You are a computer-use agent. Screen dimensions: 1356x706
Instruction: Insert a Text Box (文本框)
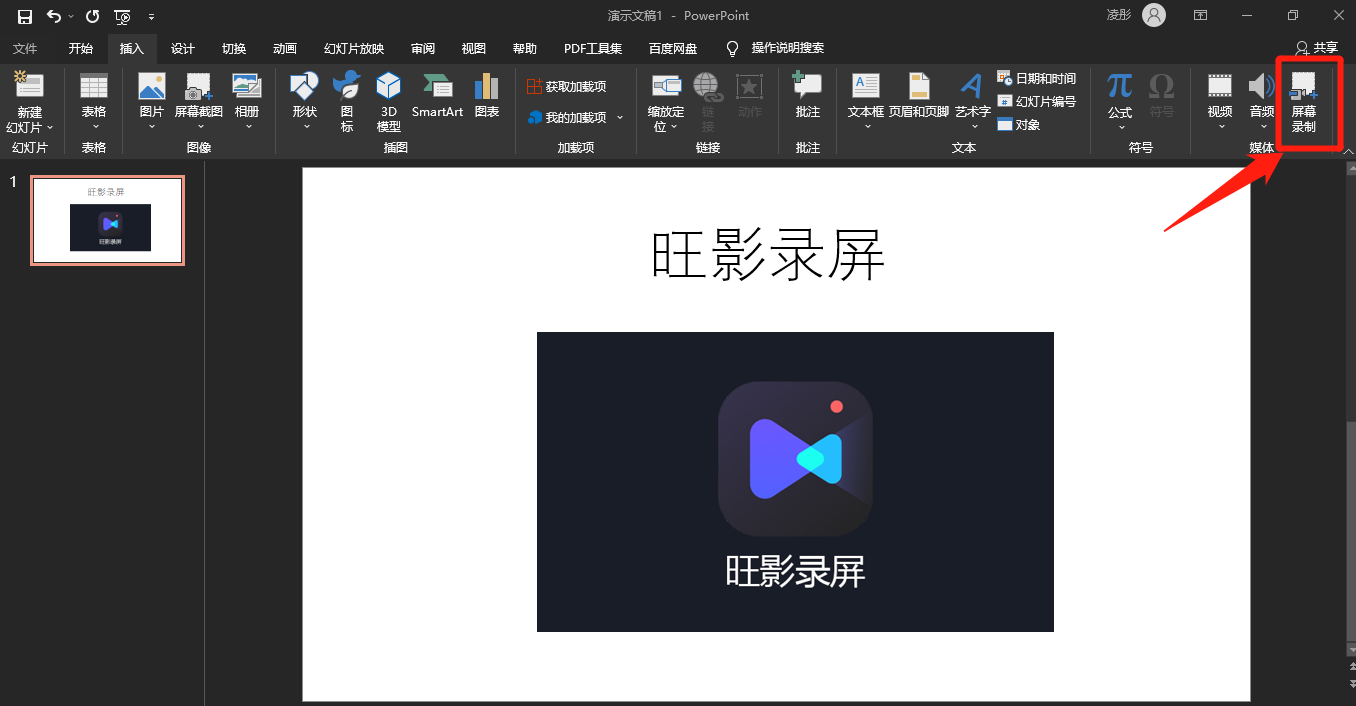(x=866, y=103)
